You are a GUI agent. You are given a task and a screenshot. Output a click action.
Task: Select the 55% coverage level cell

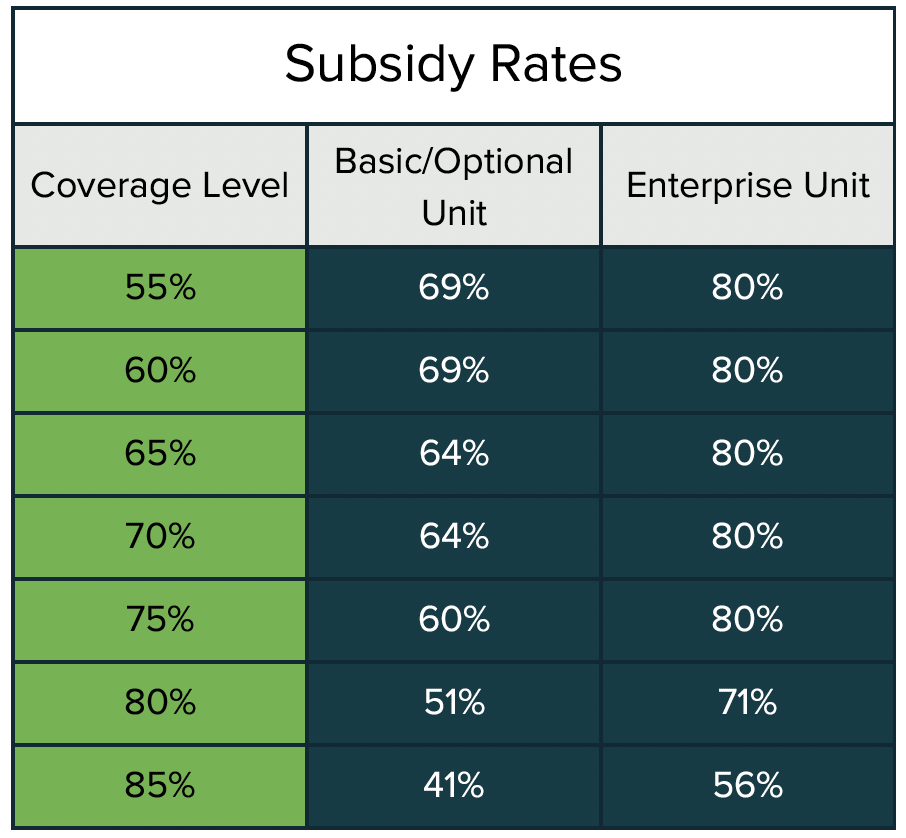[x=160, y=288]
